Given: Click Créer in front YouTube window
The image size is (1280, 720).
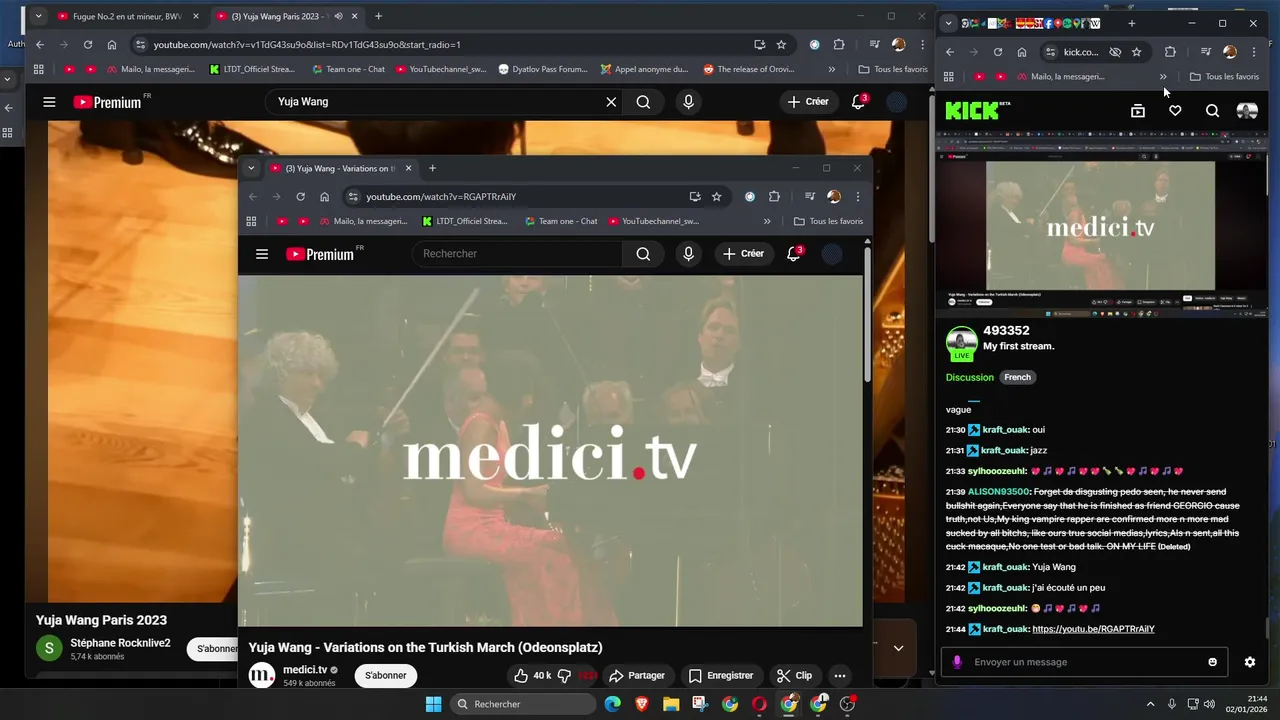Looking at the screenshot, I should 743,254.
